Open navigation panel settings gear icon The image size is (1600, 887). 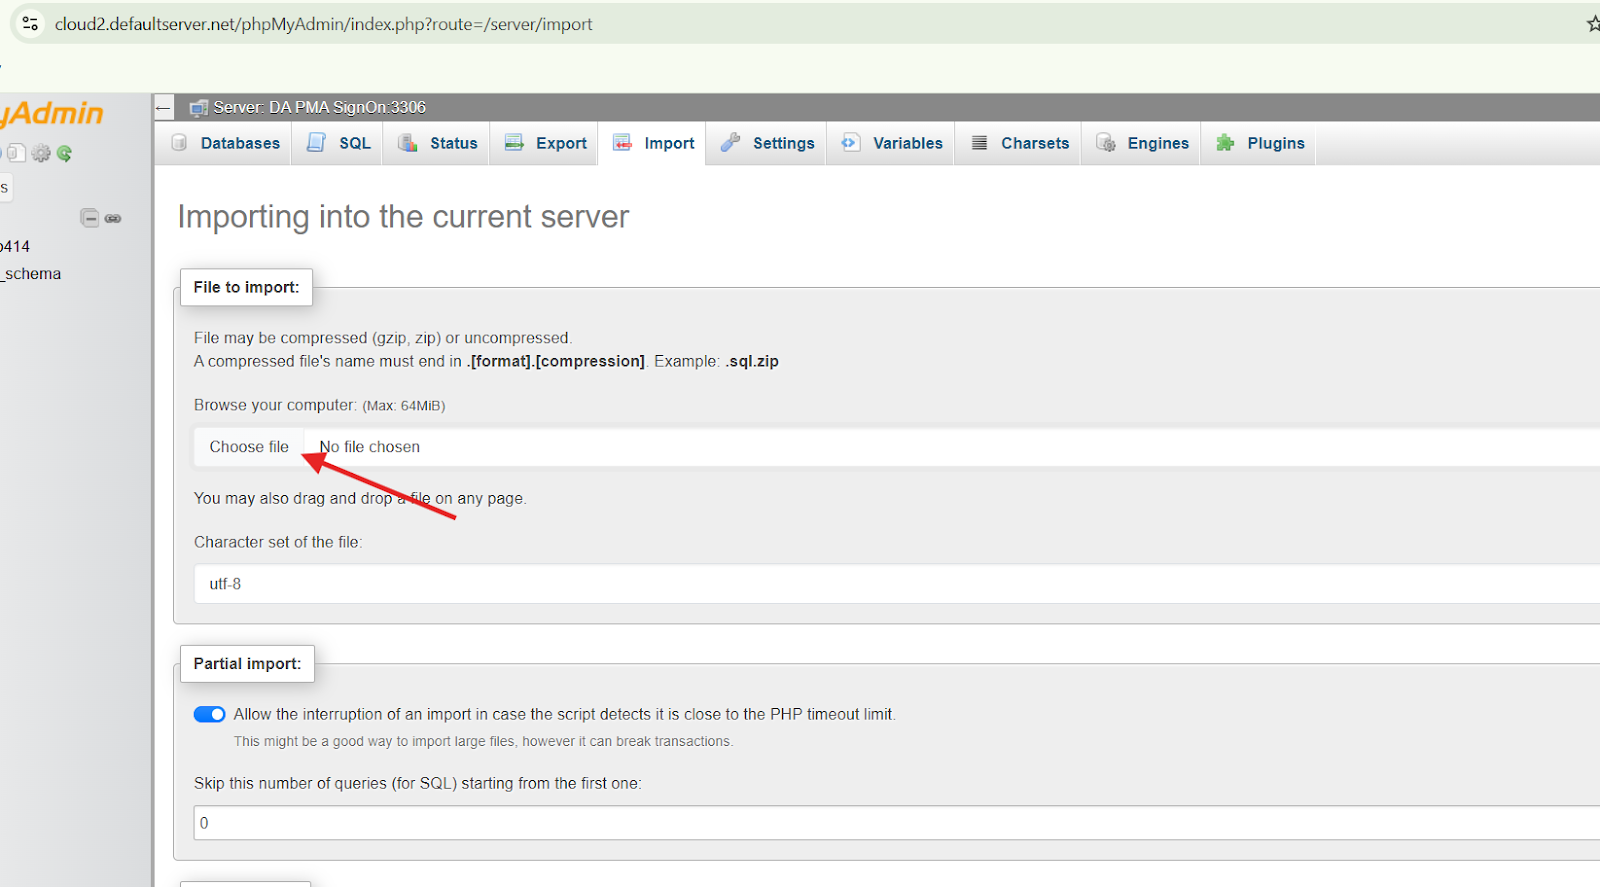(x=41, y=153)
